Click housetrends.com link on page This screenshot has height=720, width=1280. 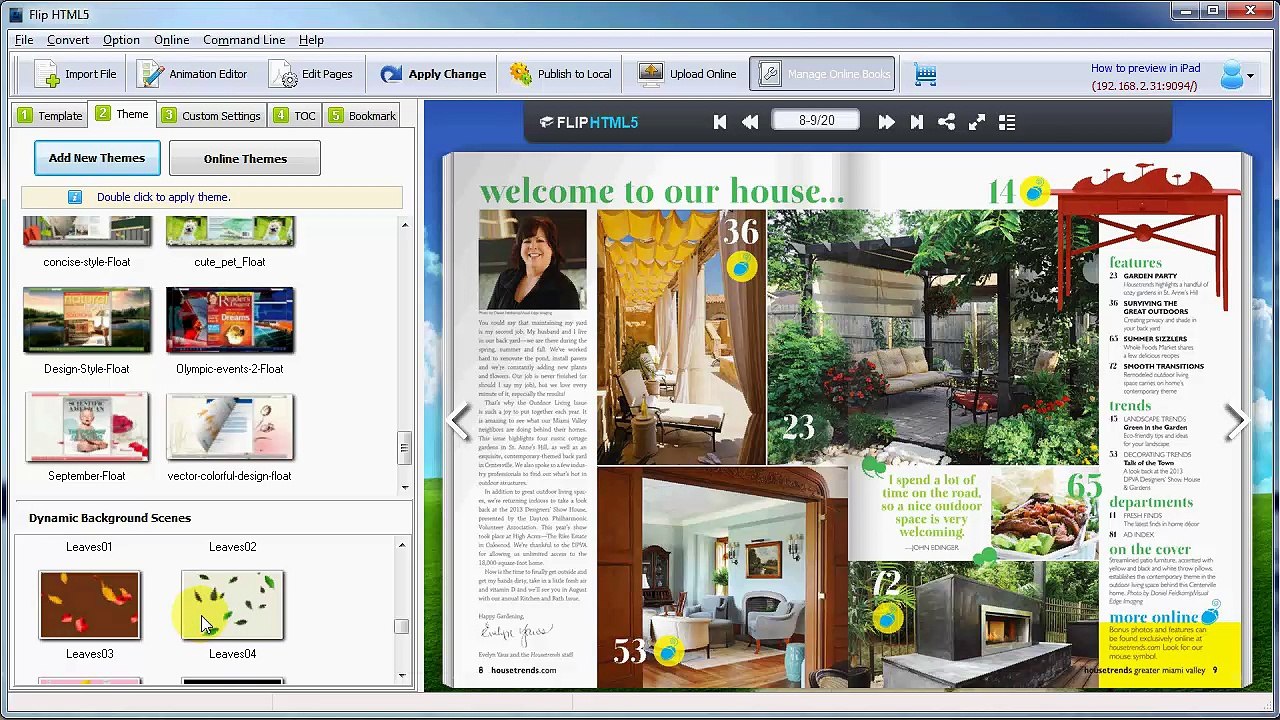click(x=523, y=670)
